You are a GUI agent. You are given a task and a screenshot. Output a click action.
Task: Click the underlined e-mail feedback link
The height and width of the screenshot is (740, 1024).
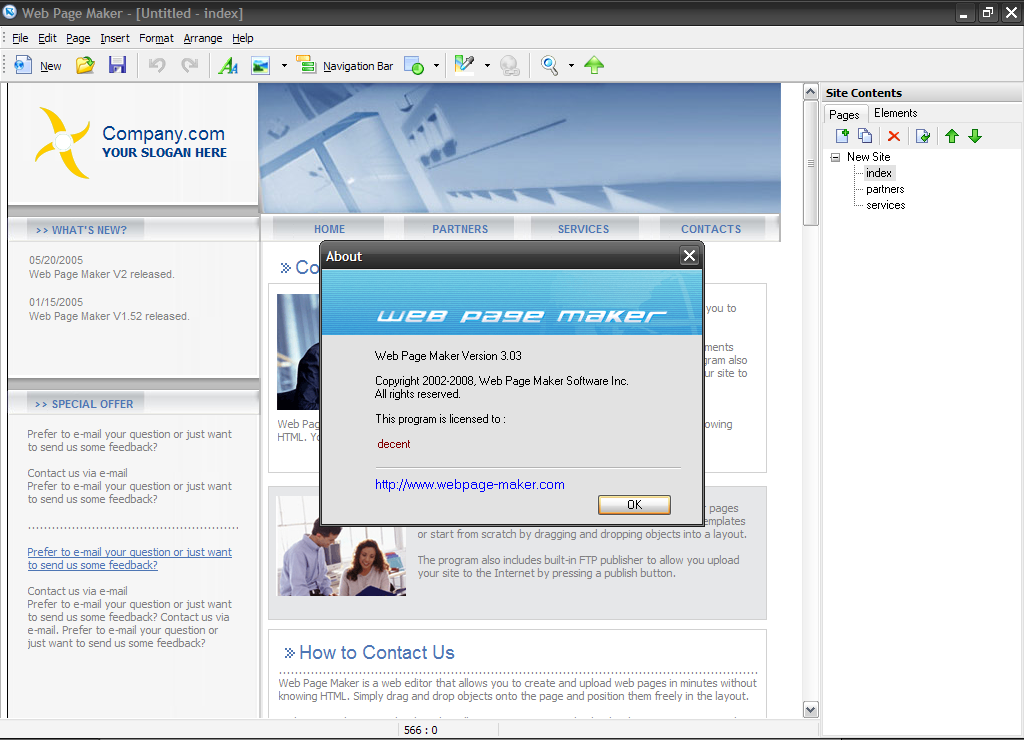tap(129, 558)
